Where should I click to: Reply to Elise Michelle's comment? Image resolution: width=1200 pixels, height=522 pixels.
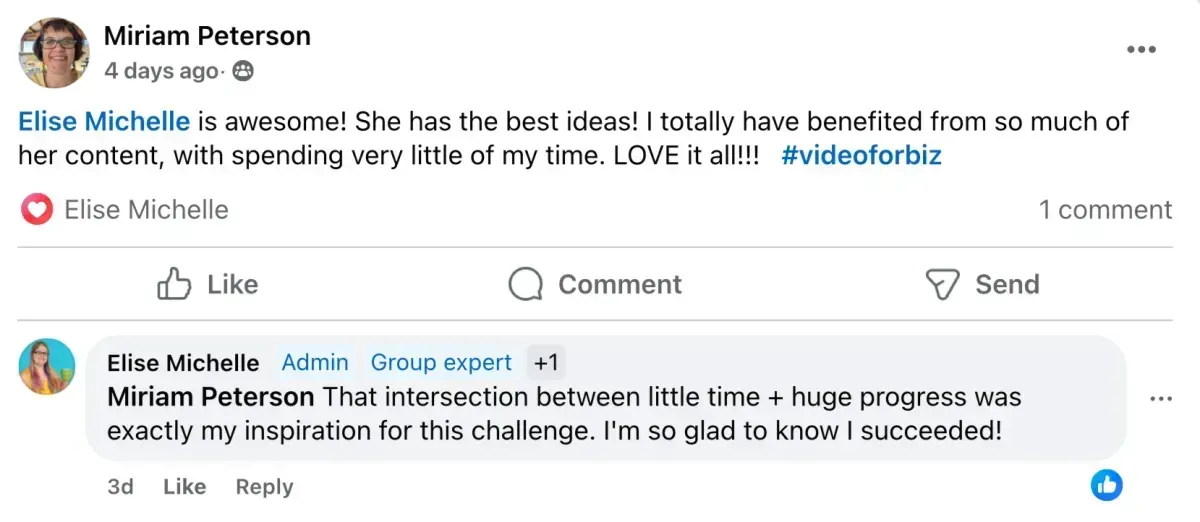pos(264,487)
